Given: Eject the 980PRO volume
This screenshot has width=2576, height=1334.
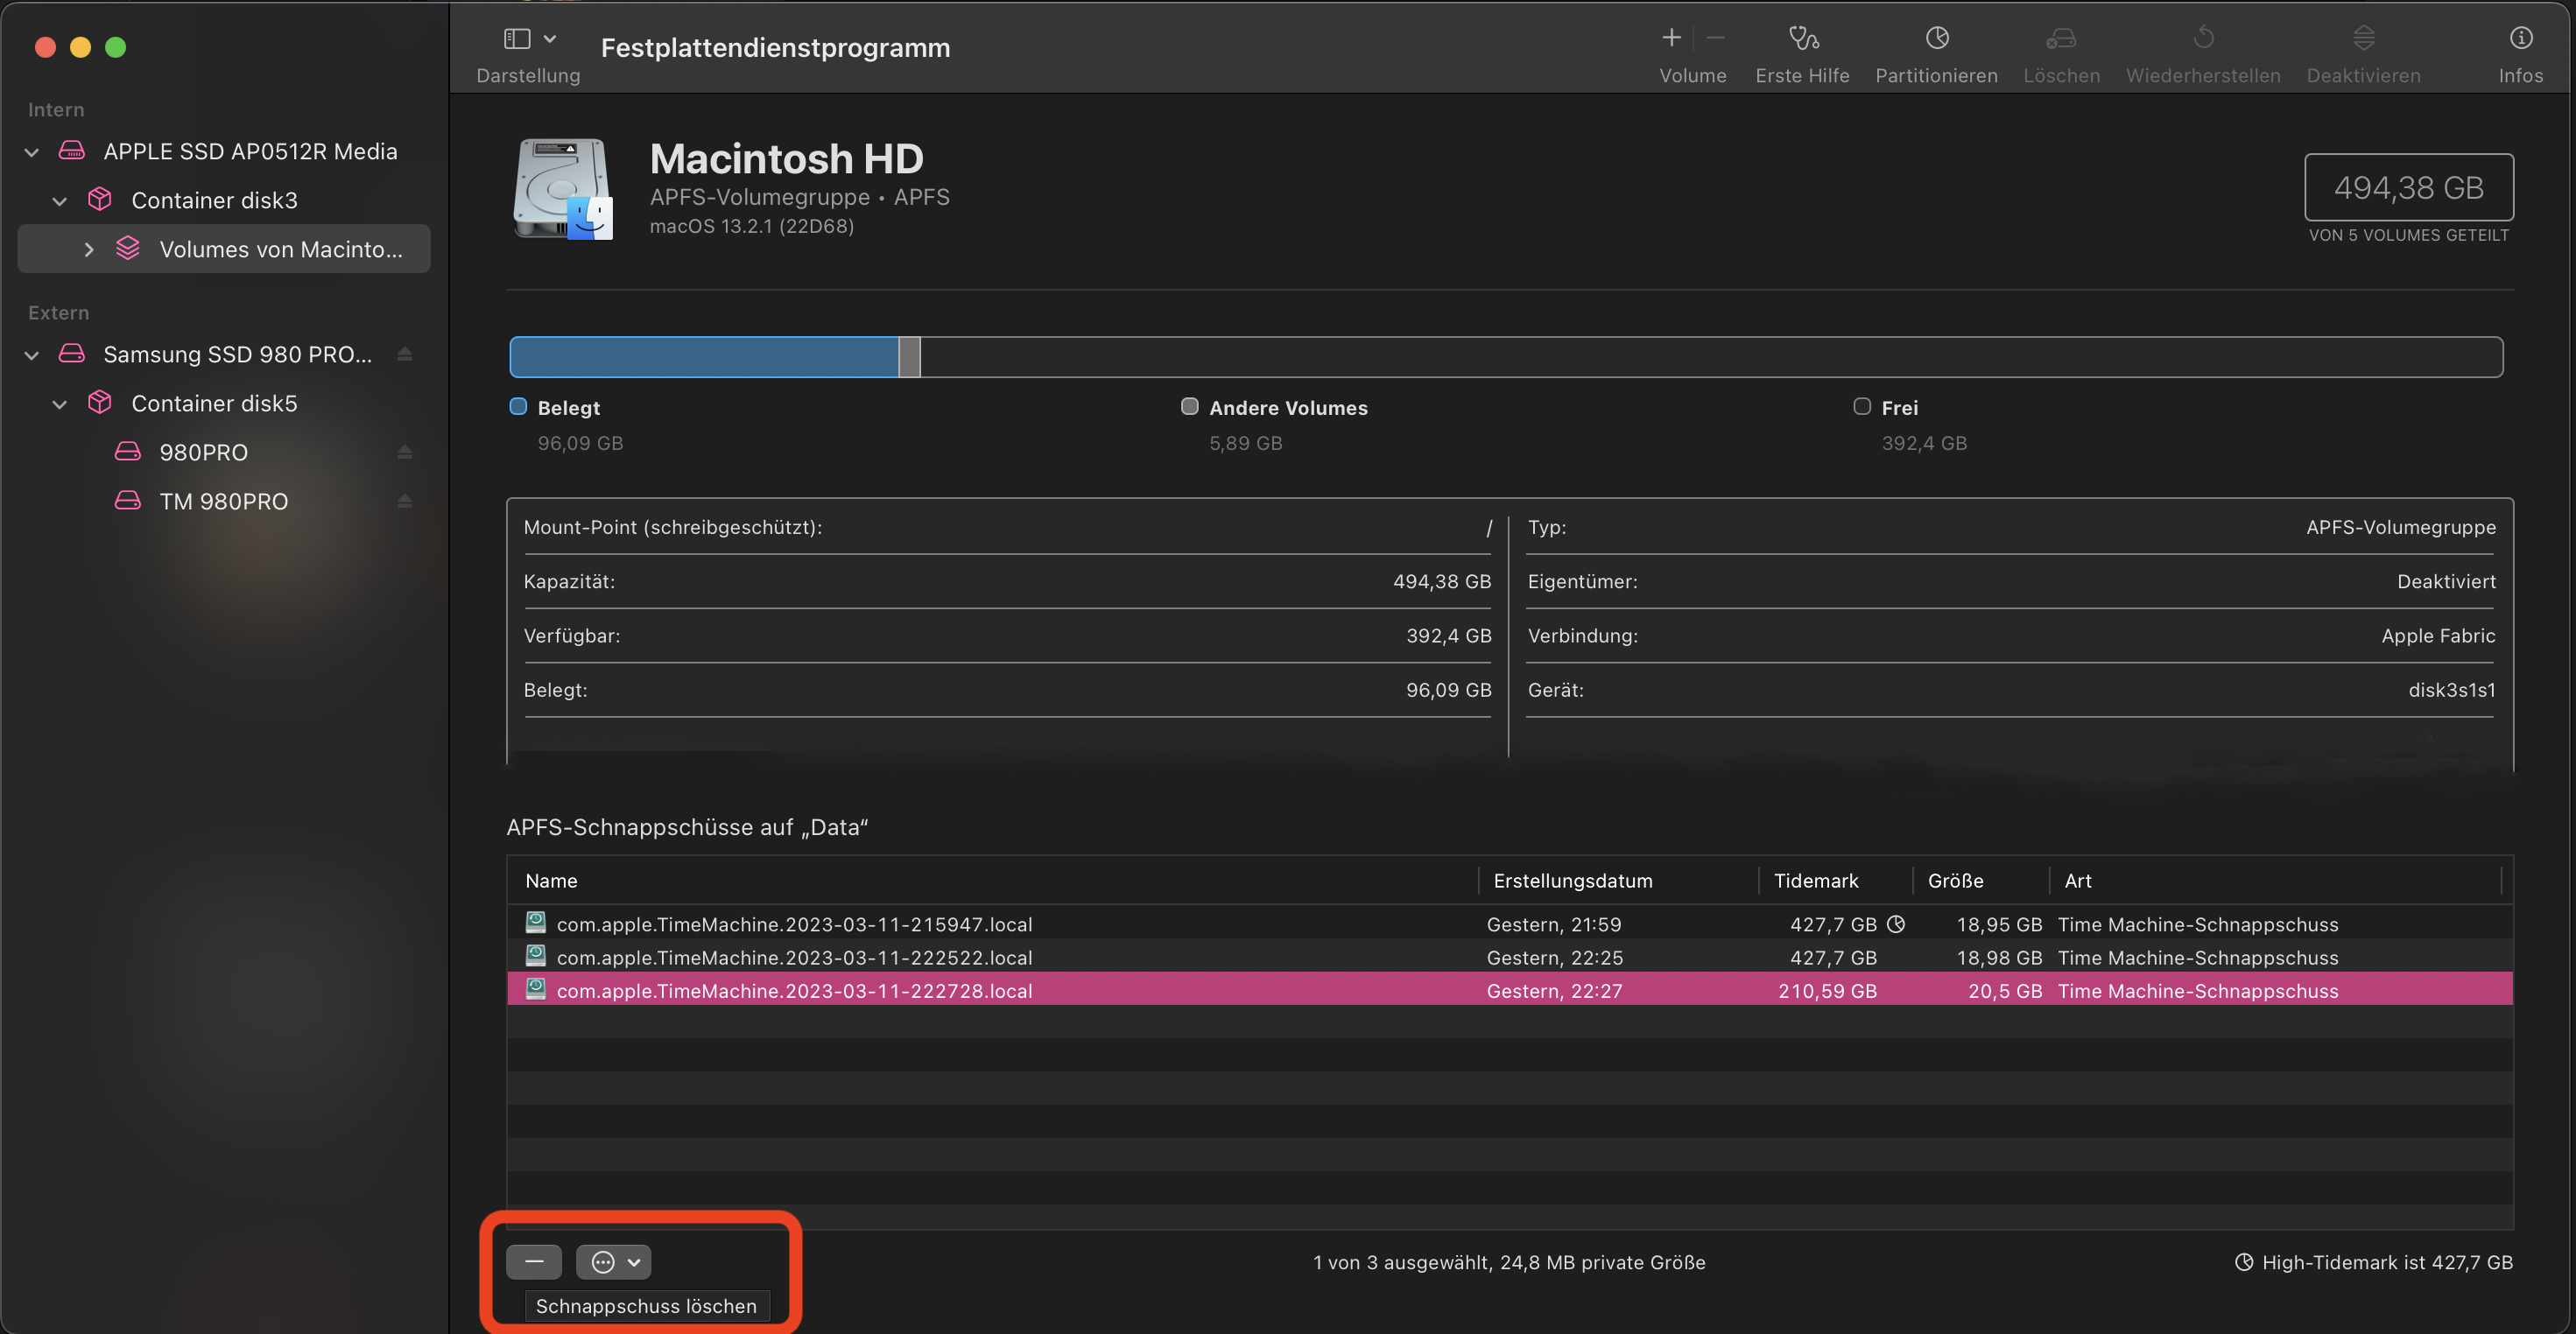Looking at the screenshot, I should [x=404, y=451].
